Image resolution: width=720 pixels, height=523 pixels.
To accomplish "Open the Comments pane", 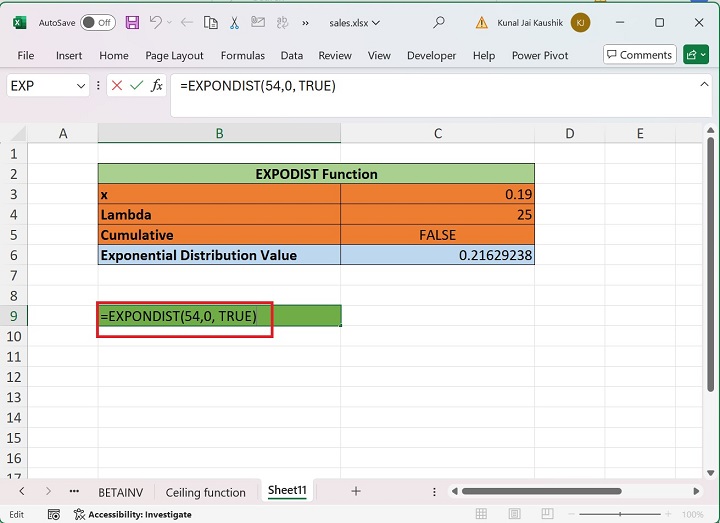I will tap(639, 55).
